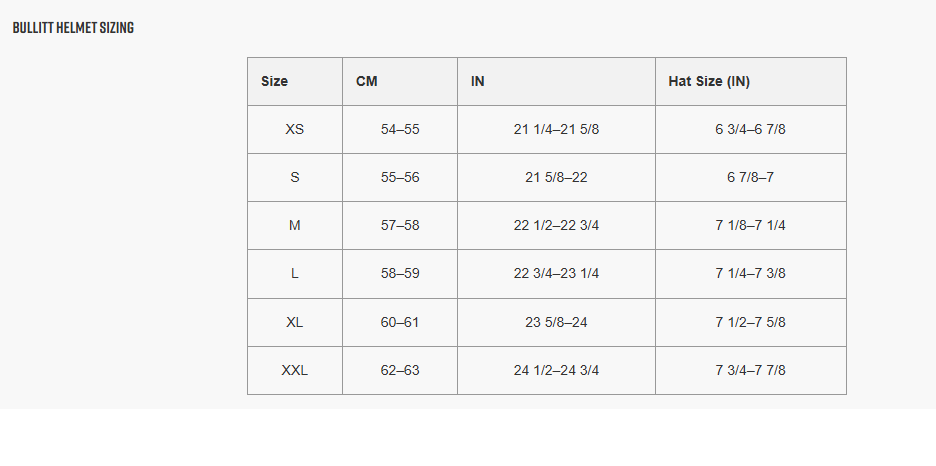Viewport: 936px width, 466px height.
Task: Click the 55–56 CM cell
Action: pyautogui.click(x=400, y=177)
